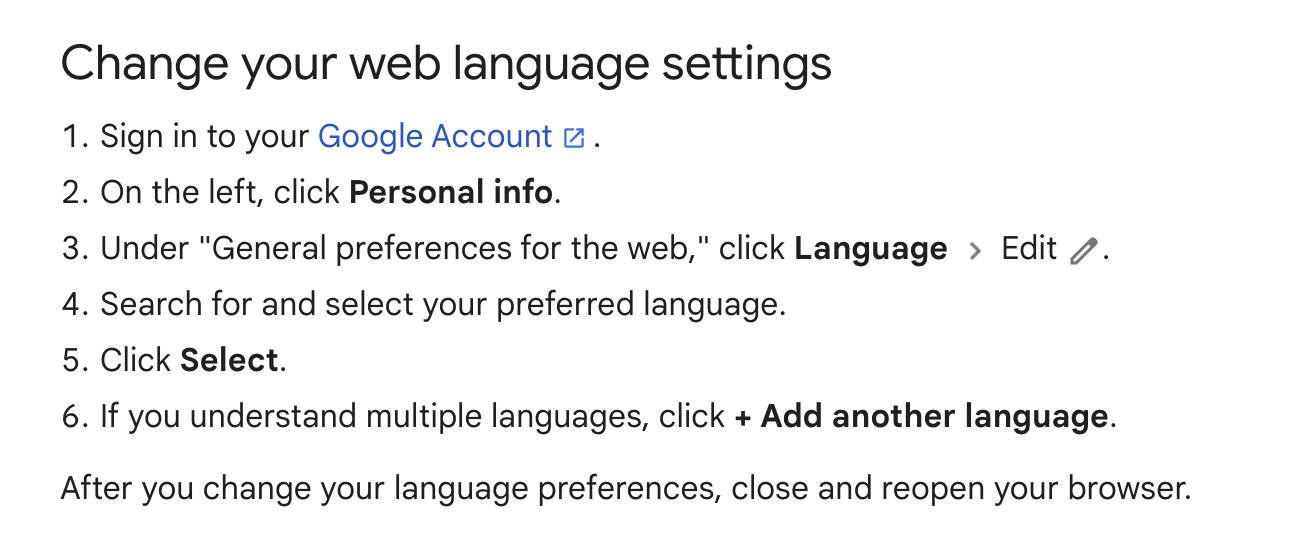Screen dimensions: 1298x550
Task: Click the pencil Edit icon
Action: [1083, 250]
